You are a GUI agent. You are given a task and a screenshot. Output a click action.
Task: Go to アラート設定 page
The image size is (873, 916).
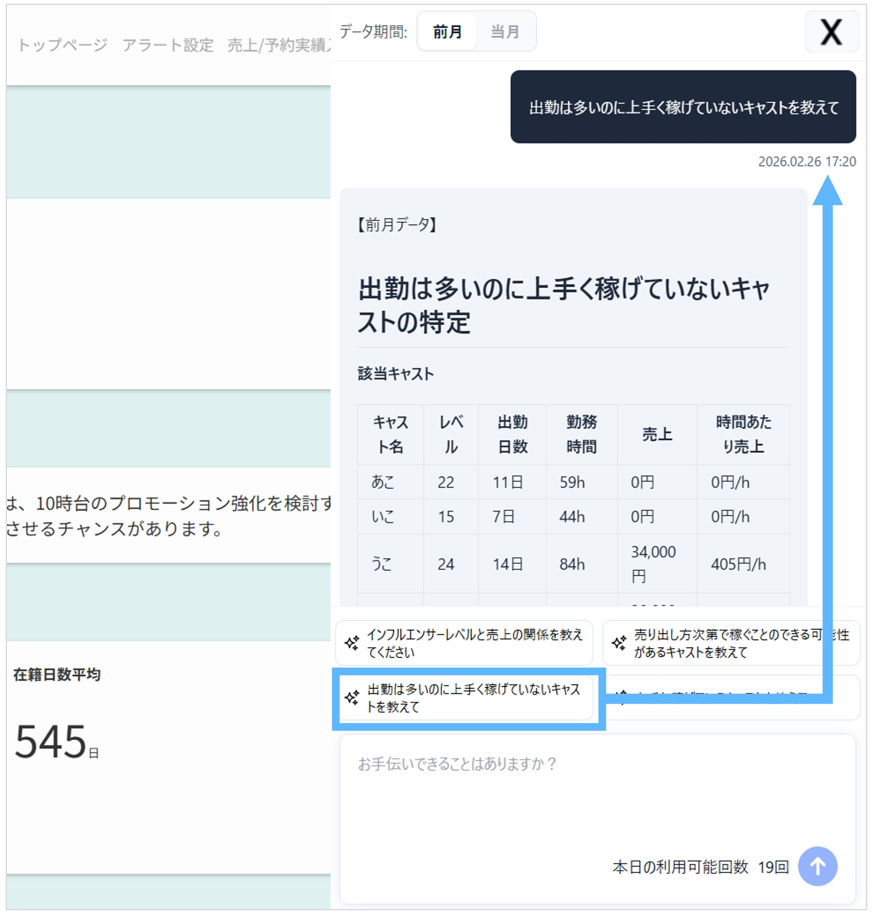coord(167,45)
